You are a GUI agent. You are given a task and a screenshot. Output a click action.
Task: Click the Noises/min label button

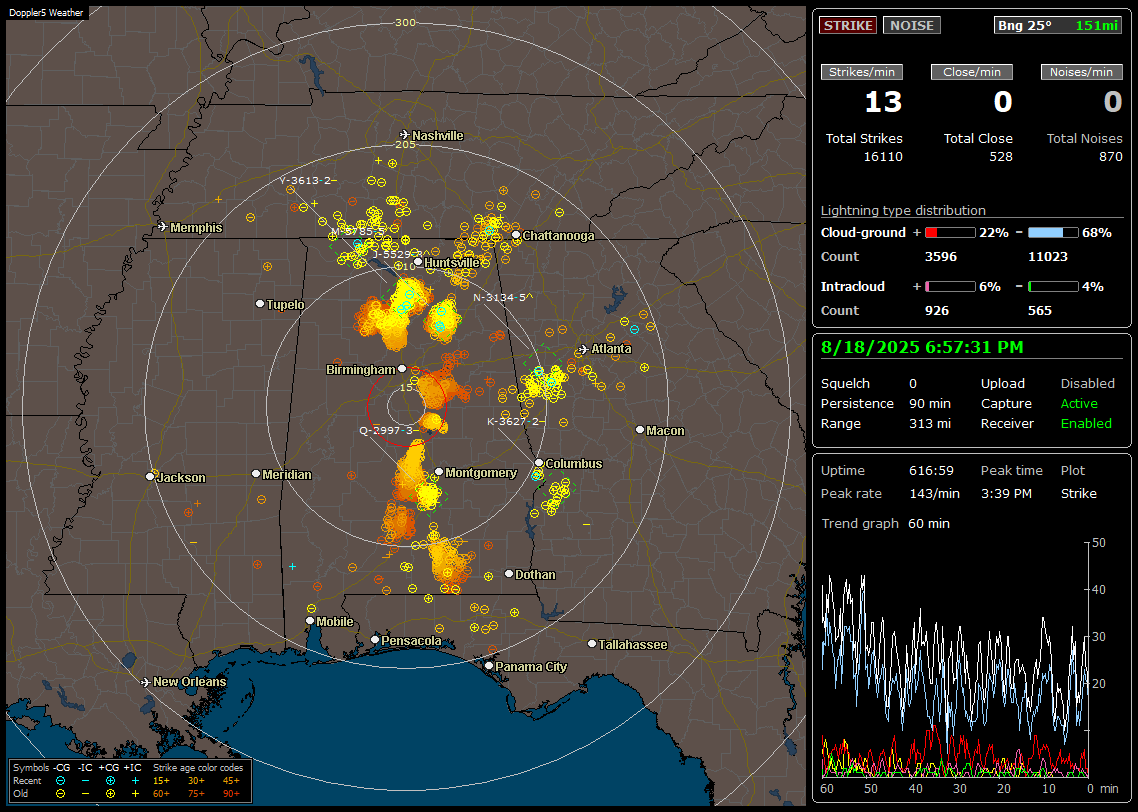pyautogui.click(x=1081, y=72)
